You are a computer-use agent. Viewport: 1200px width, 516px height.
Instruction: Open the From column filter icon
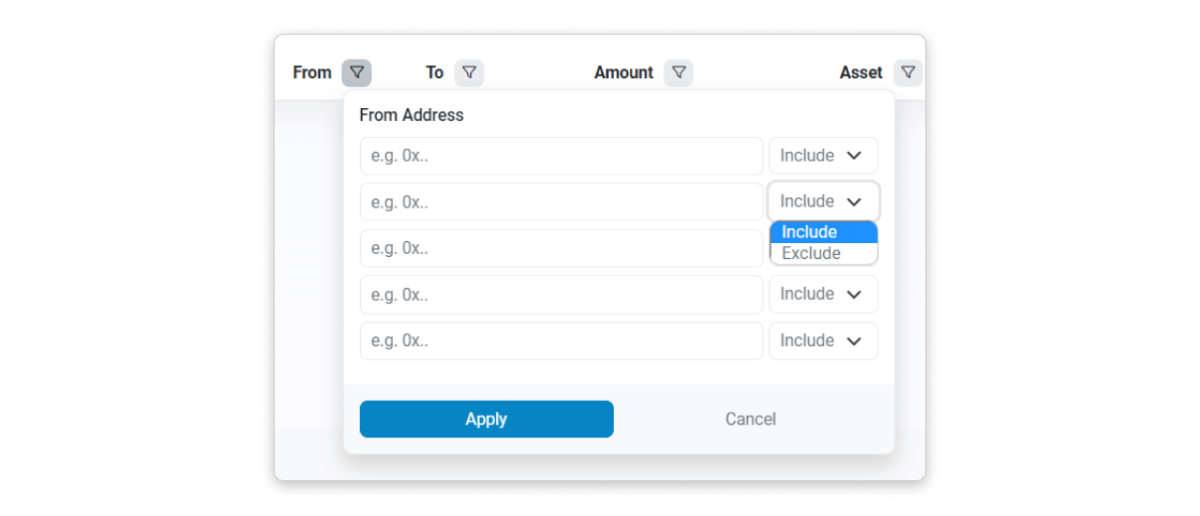(x=357, y=73)
